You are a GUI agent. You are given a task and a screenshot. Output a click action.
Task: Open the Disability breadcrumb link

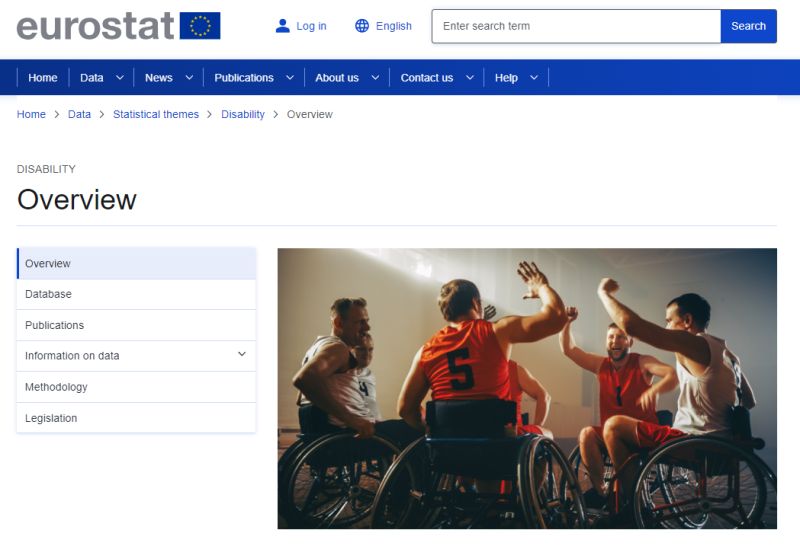tap(243, 114)
